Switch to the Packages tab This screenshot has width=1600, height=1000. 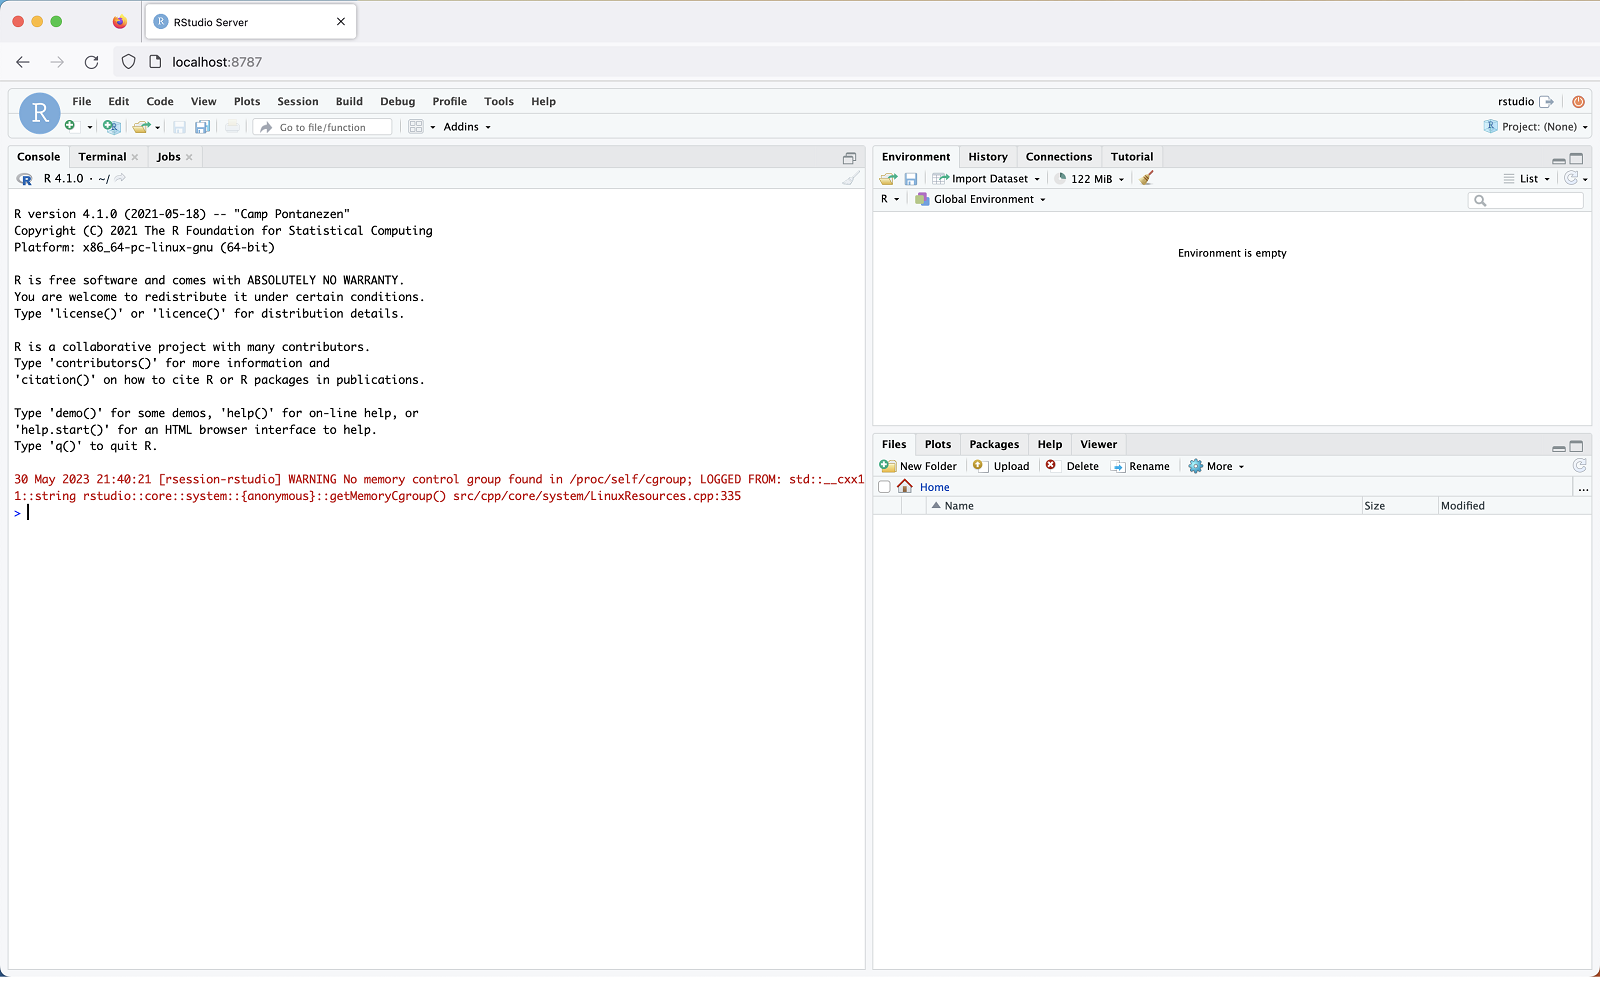[994, 445]
